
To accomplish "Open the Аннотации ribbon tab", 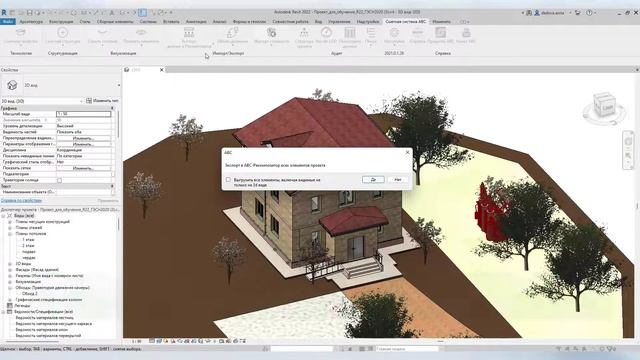I will point(196,22).
